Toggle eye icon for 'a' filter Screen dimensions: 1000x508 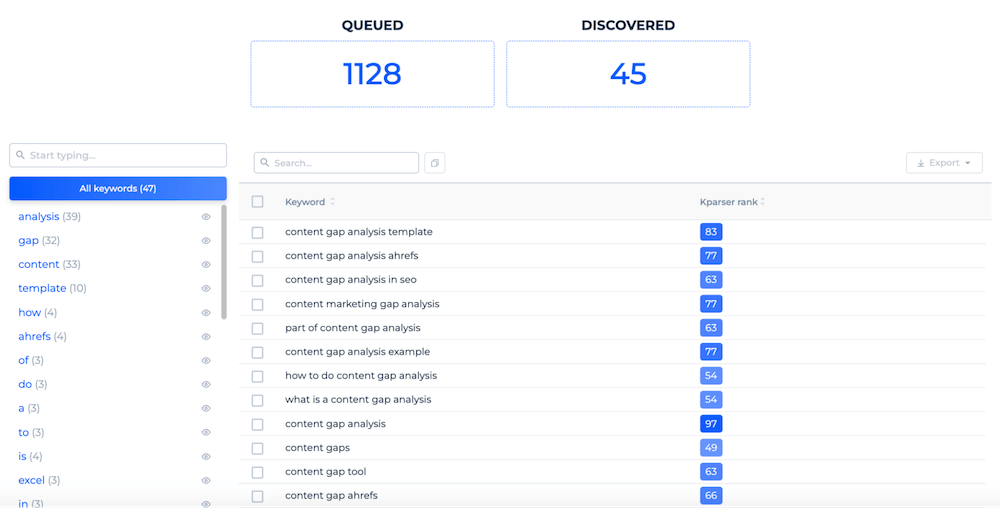point(206,409)
